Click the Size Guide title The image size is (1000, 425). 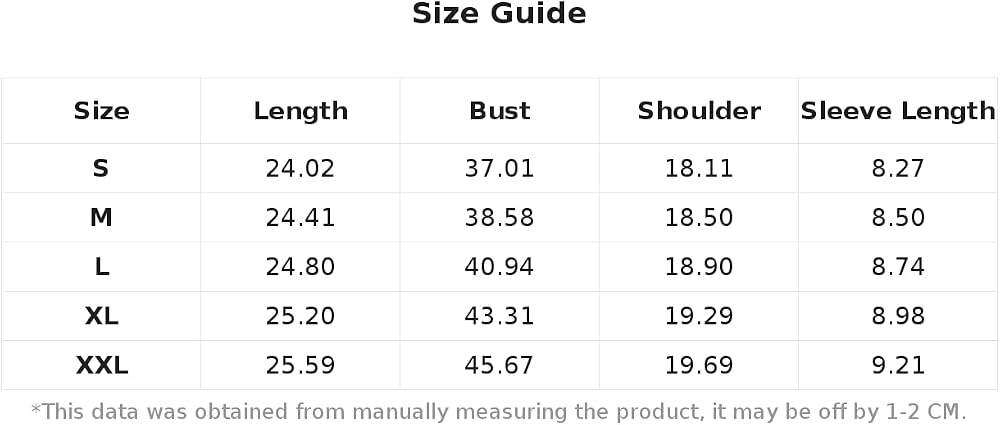pyautogui.click(x=499, y=14)
